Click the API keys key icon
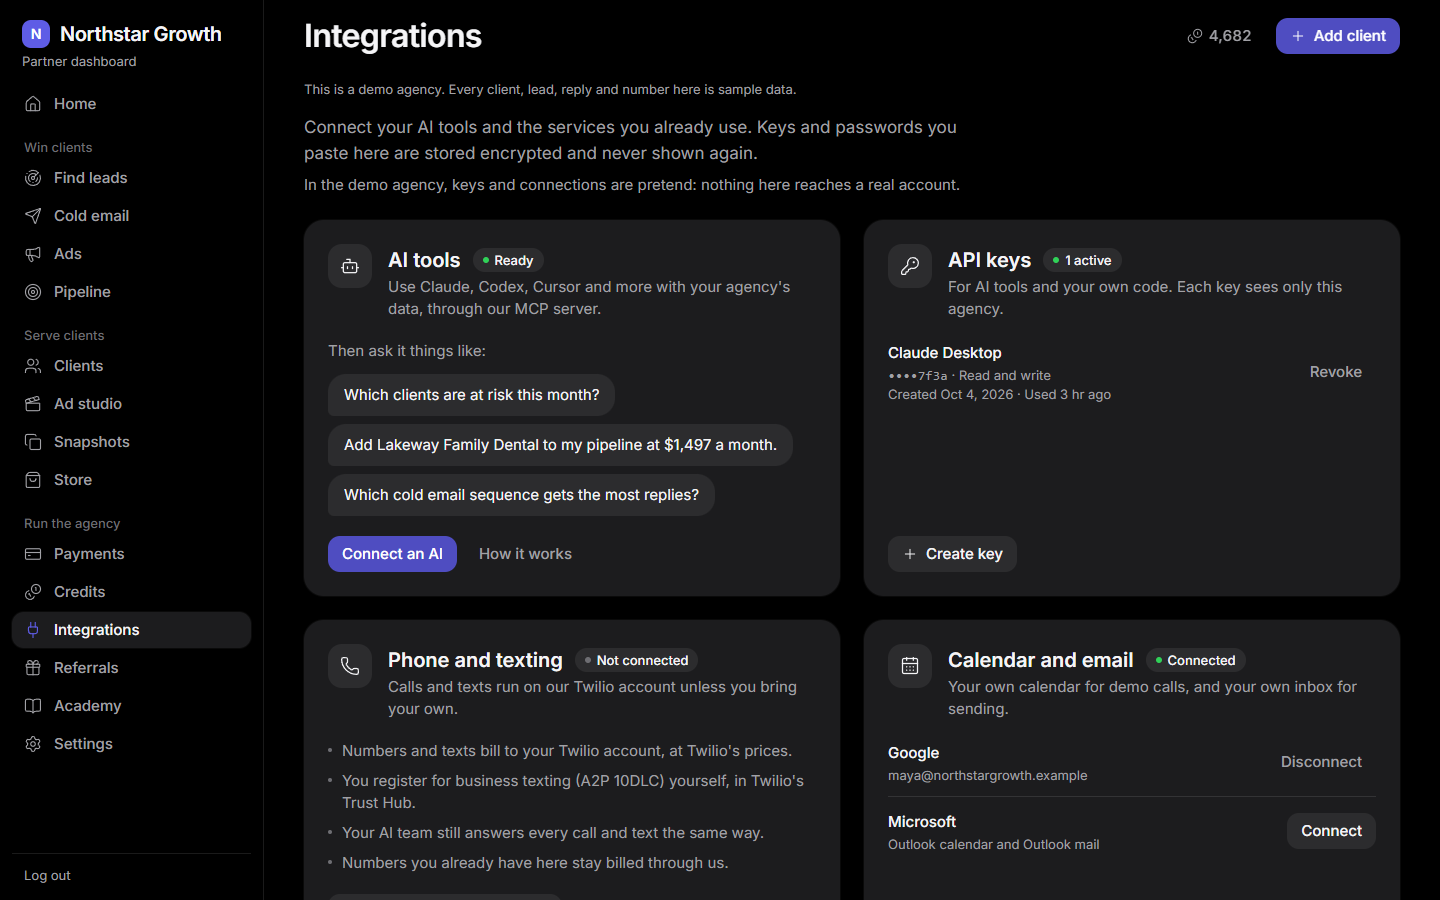 910,266
